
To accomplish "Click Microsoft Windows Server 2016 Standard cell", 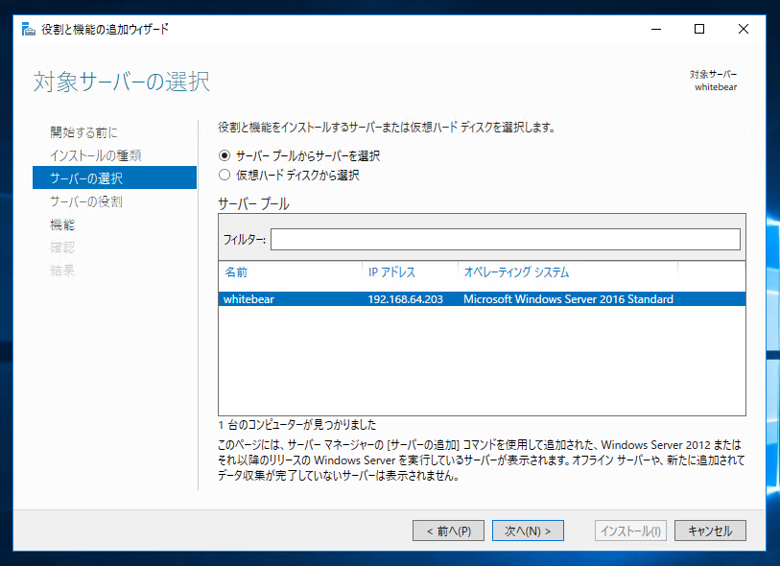I will coord(568,299).
